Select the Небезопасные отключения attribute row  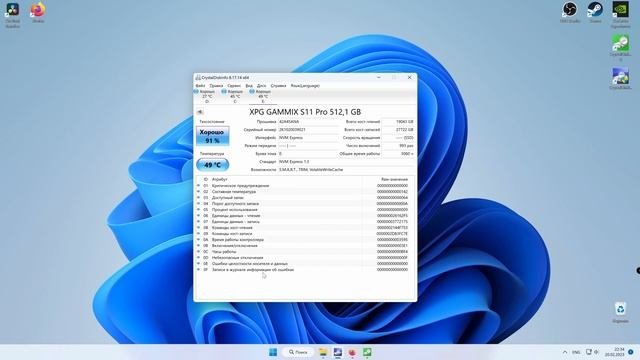(305, 258)
